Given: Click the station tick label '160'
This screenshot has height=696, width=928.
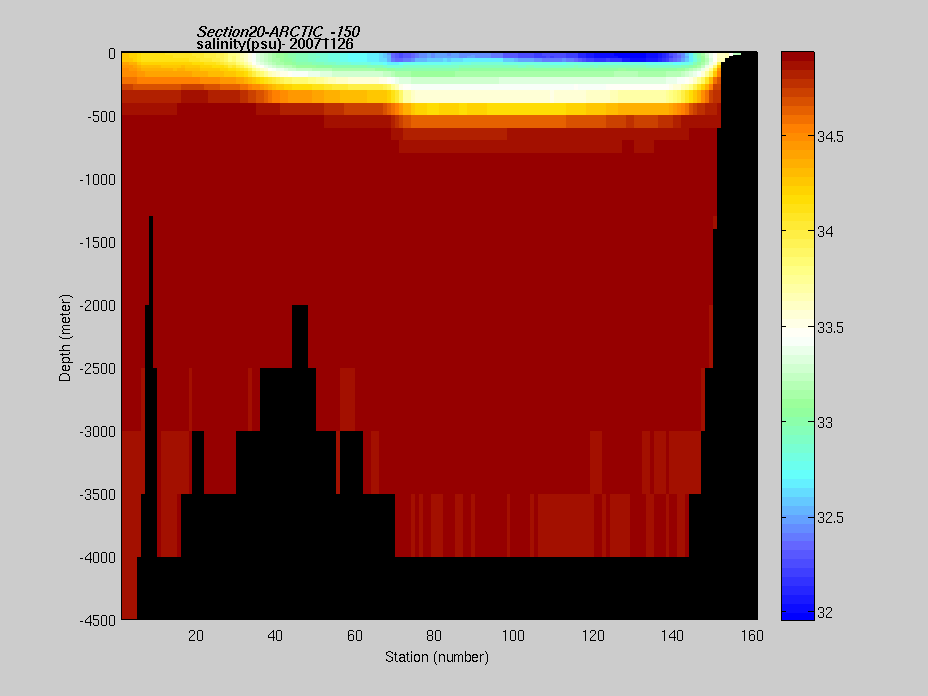Looking at the screenshot, I should pos(752,636).
